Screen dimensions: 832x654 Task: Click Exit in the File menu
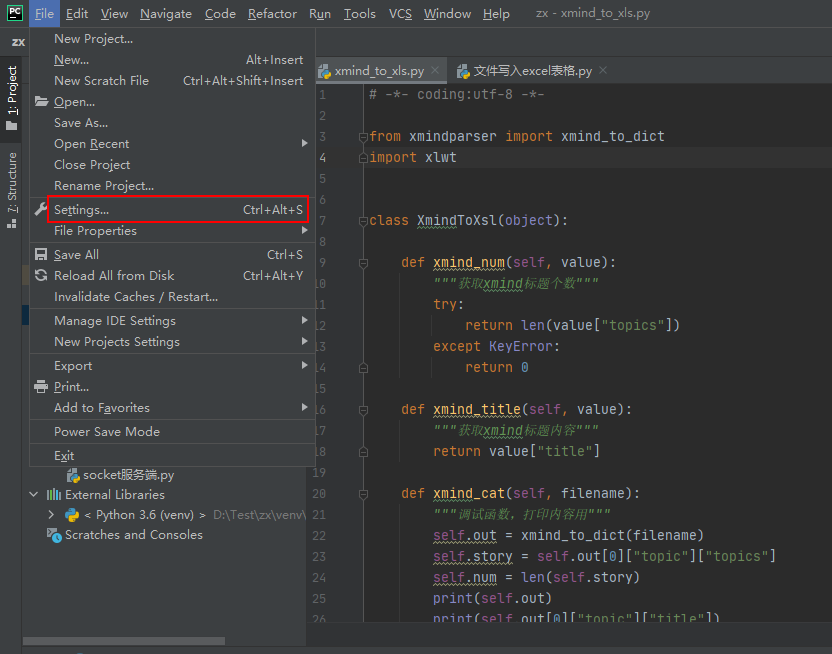64,455
